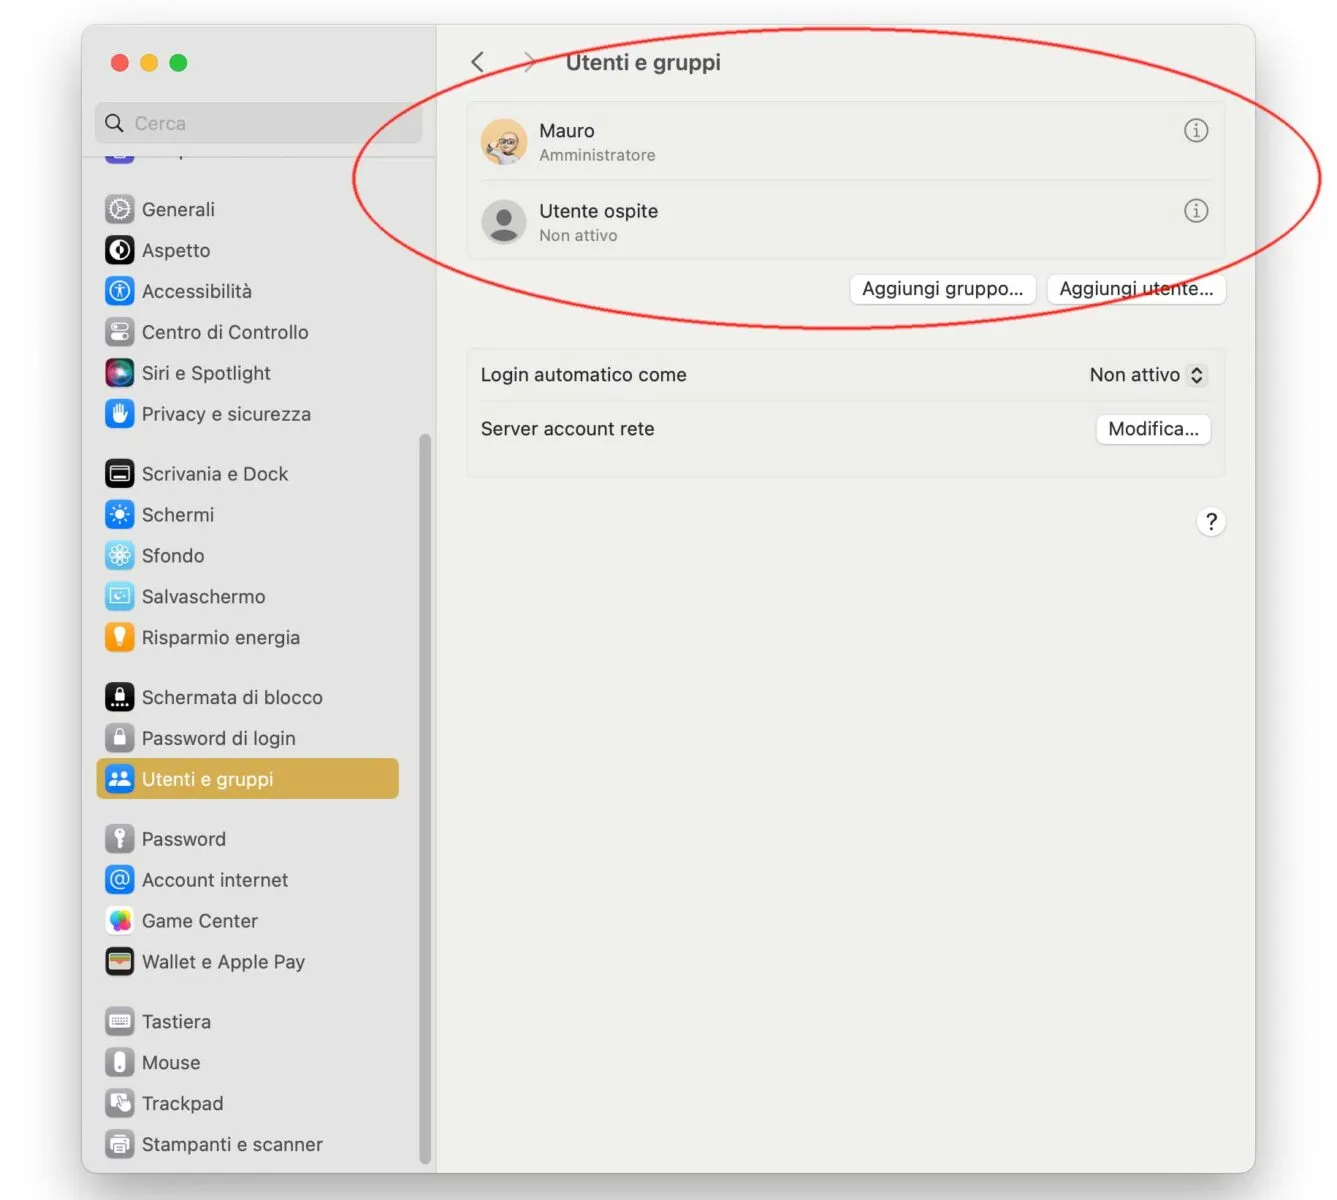This screenshot has height=1200, width=1337.
Task: Open info for Mauro account
Action: pos(1196,131)
